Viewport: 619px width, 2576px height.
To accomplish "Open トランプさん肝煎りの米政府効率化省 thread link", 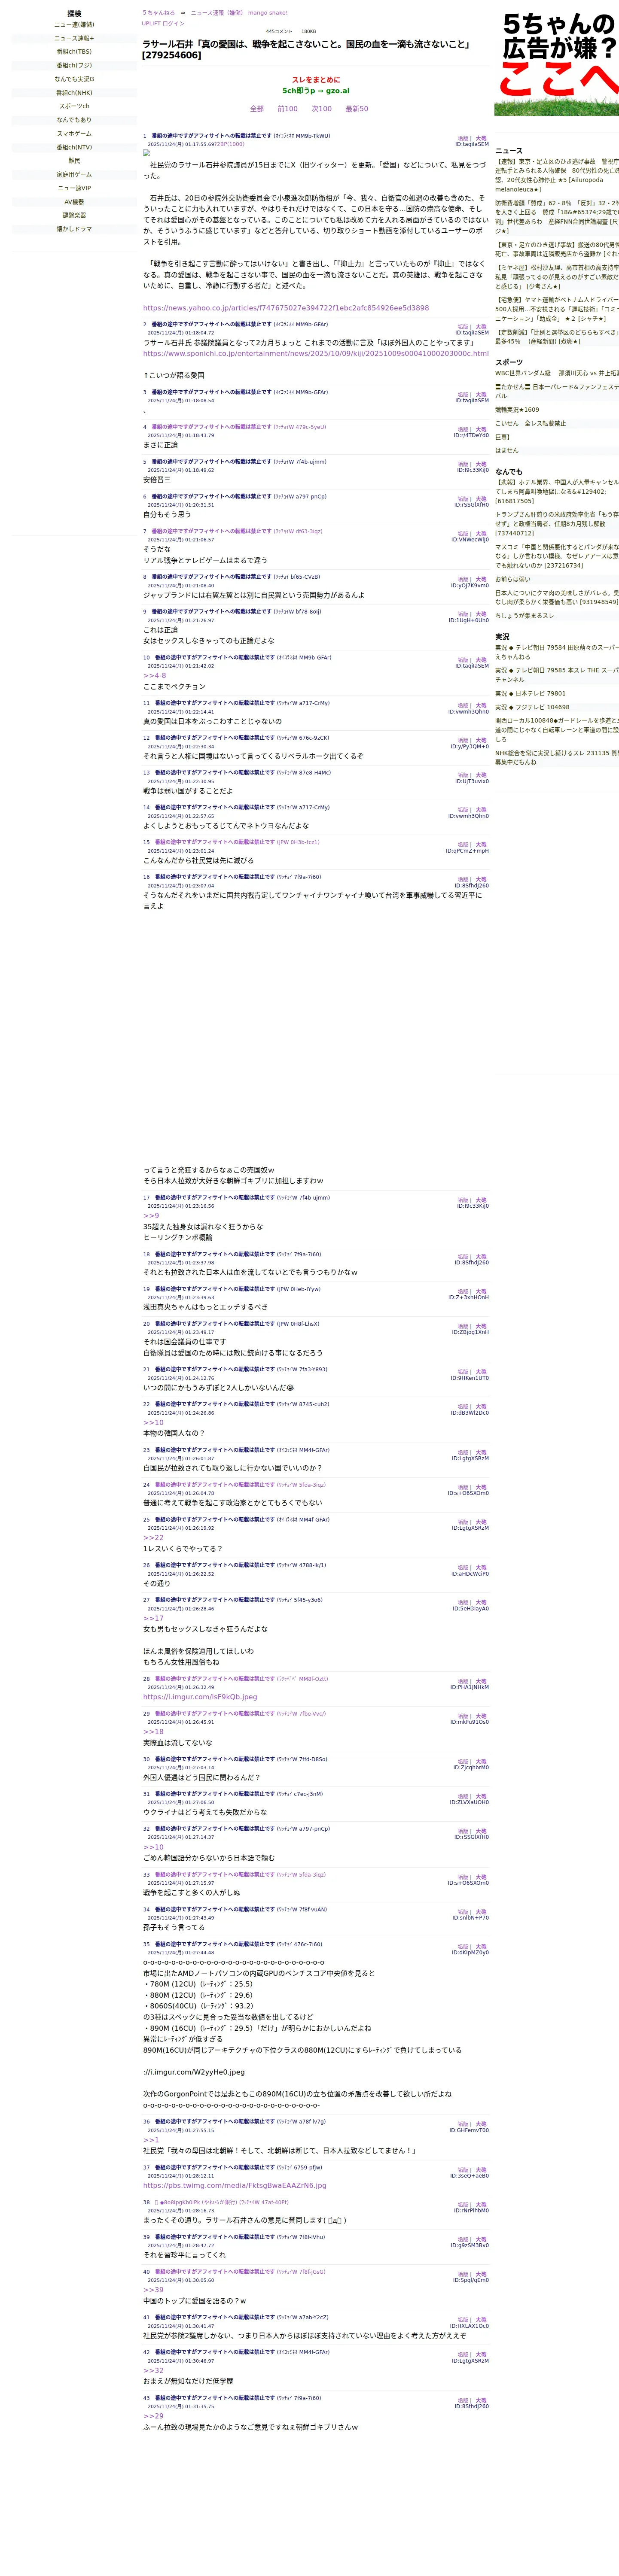I will (x=557, y=524).
